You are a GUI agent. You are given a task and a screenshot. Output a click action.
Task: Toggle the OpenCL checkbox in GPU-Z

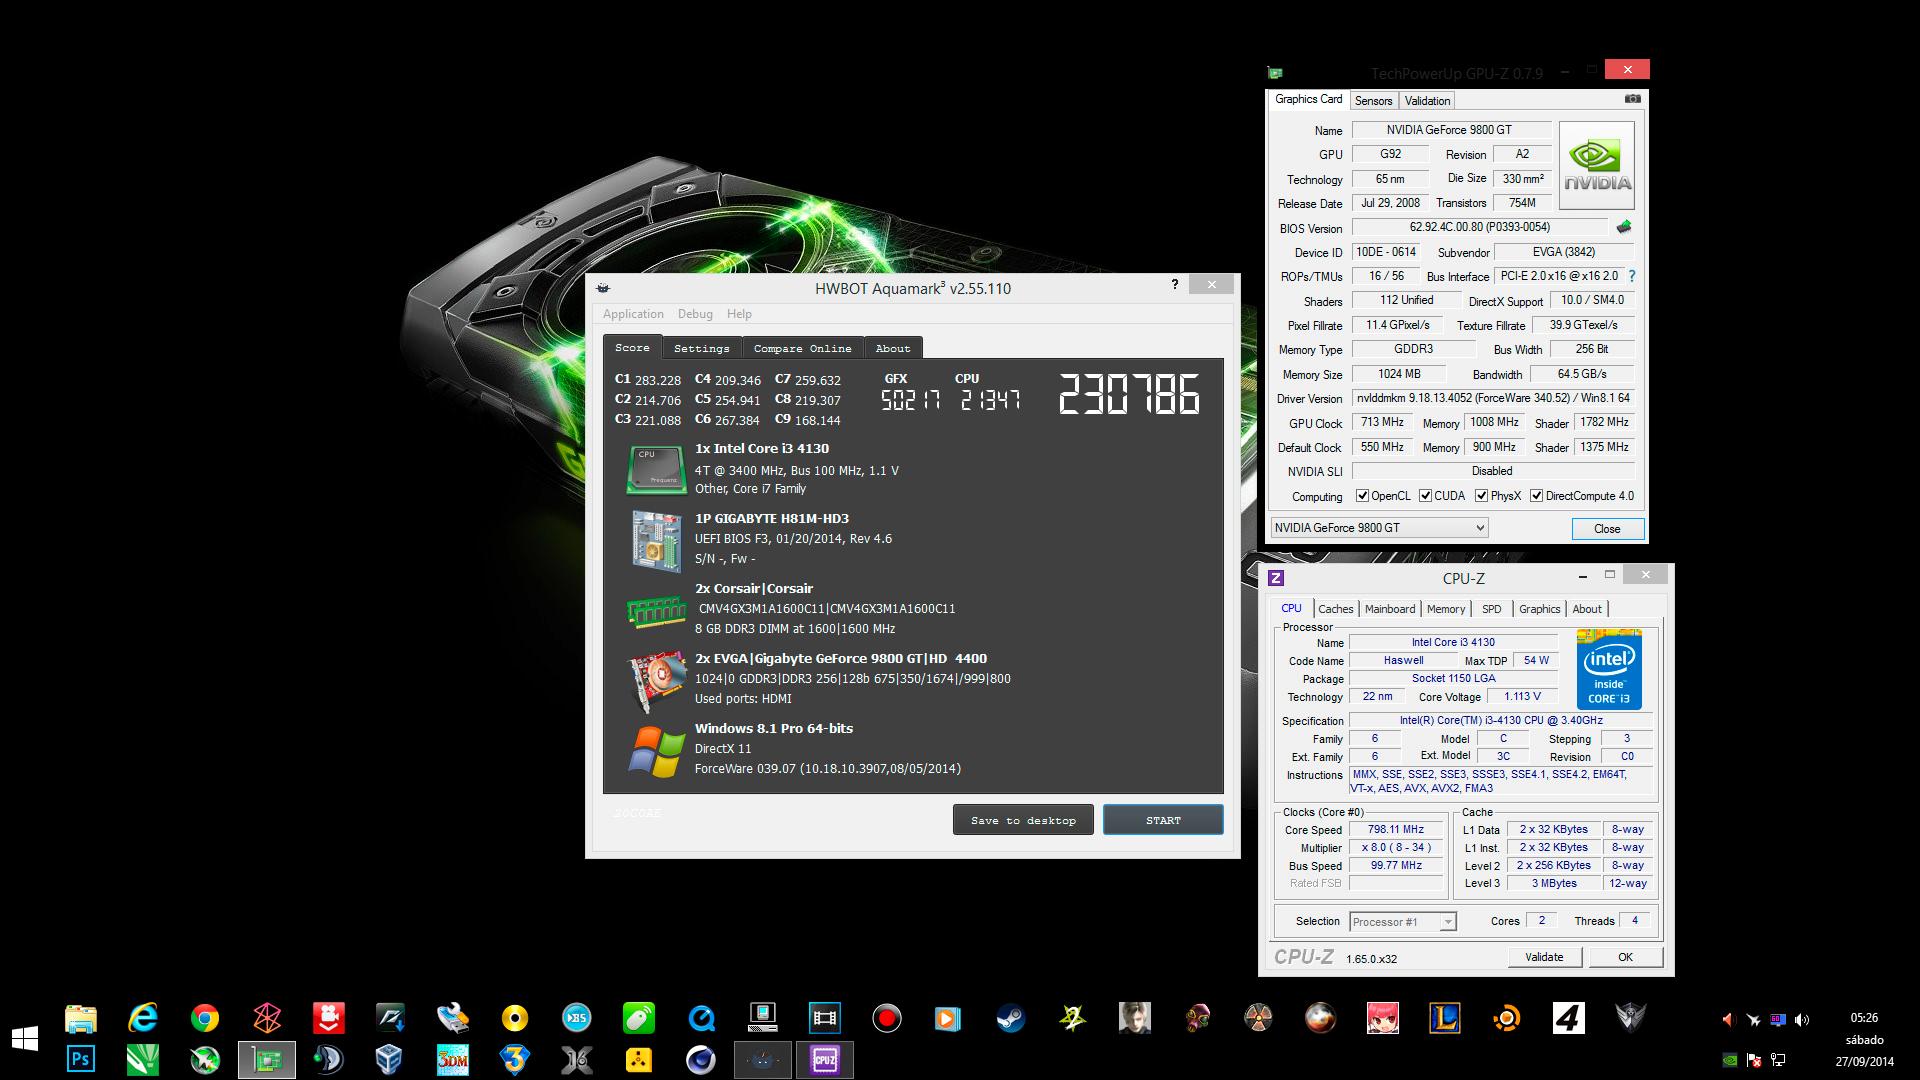[x=1362, y=496]
